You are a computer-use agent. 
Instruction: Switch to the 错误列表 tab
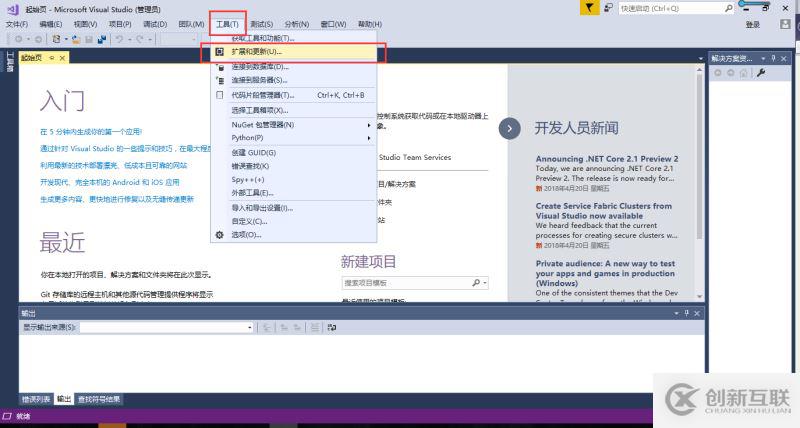(36, 399)
